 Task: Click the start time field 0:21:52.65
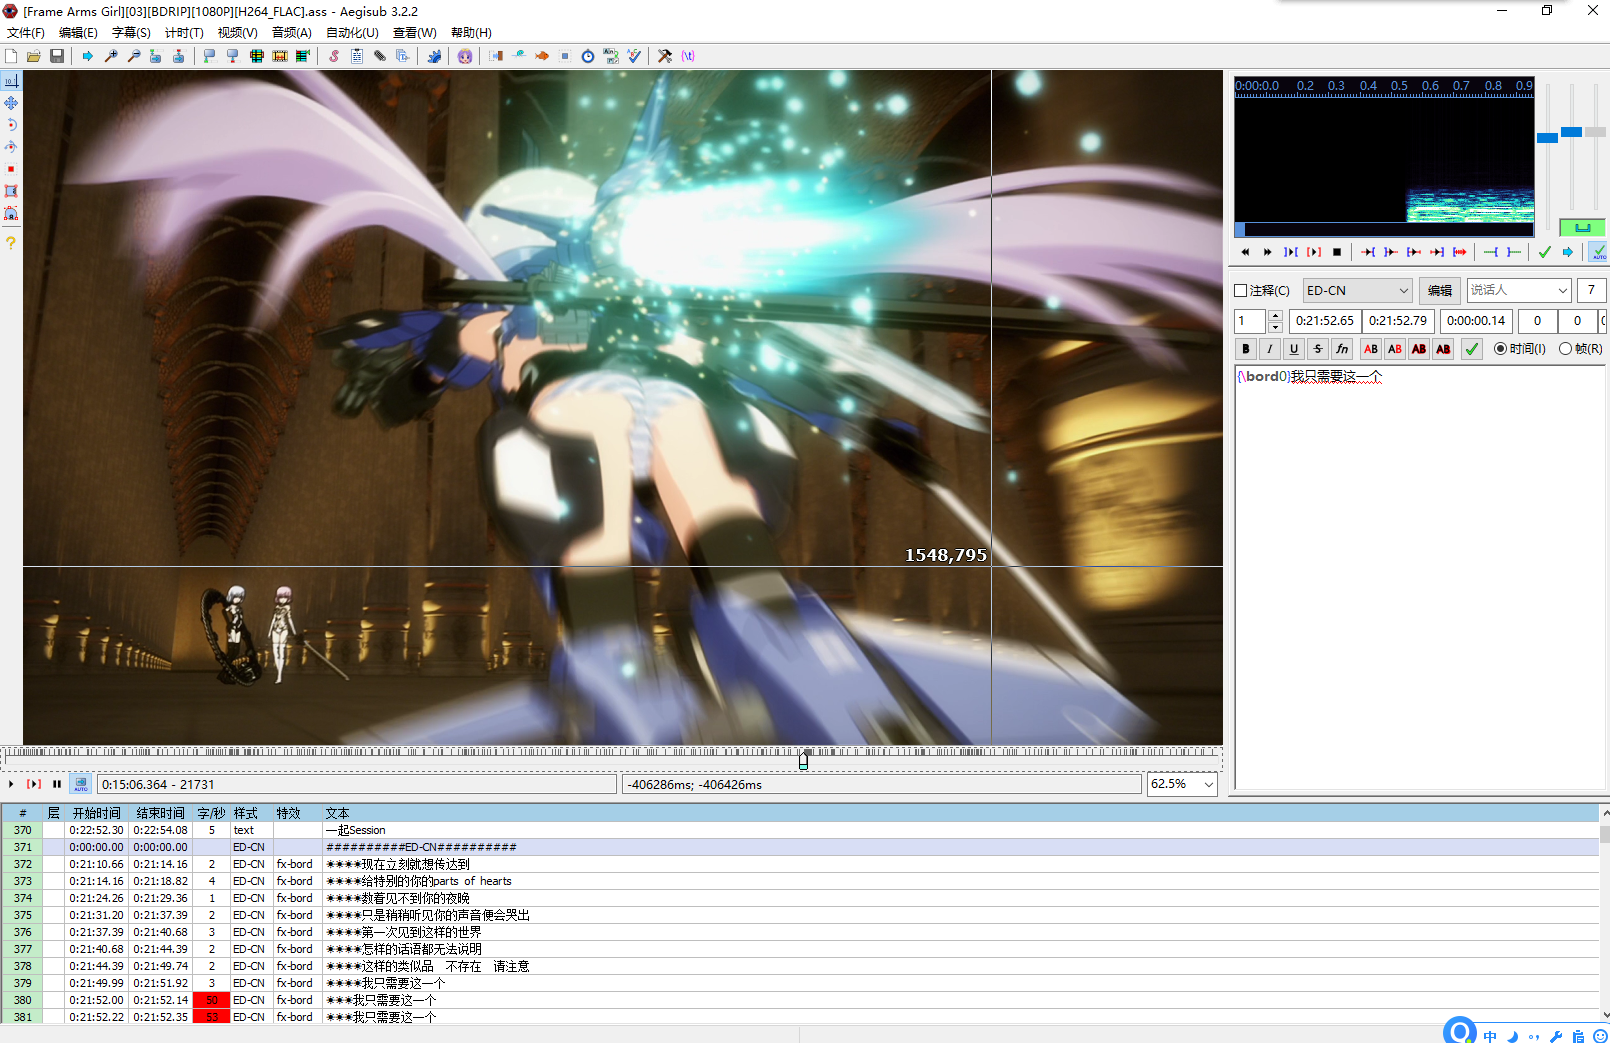pyautogui.click(x=1324, y=321)
